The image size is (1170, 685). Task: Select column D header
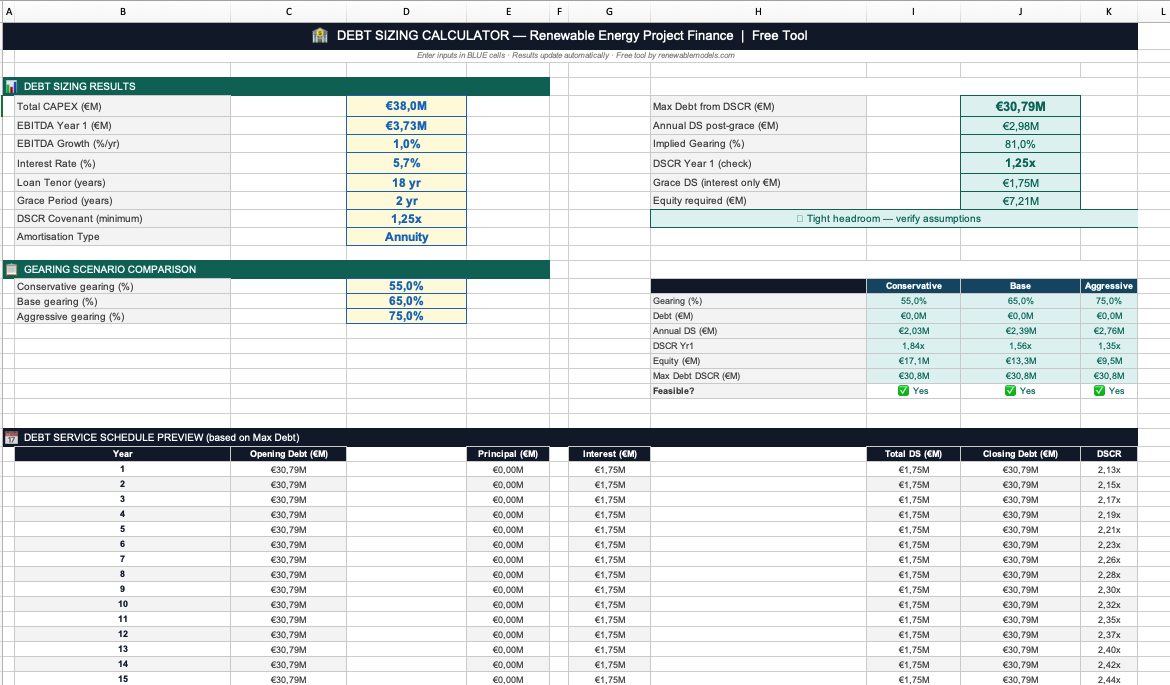tap(407, 11)
